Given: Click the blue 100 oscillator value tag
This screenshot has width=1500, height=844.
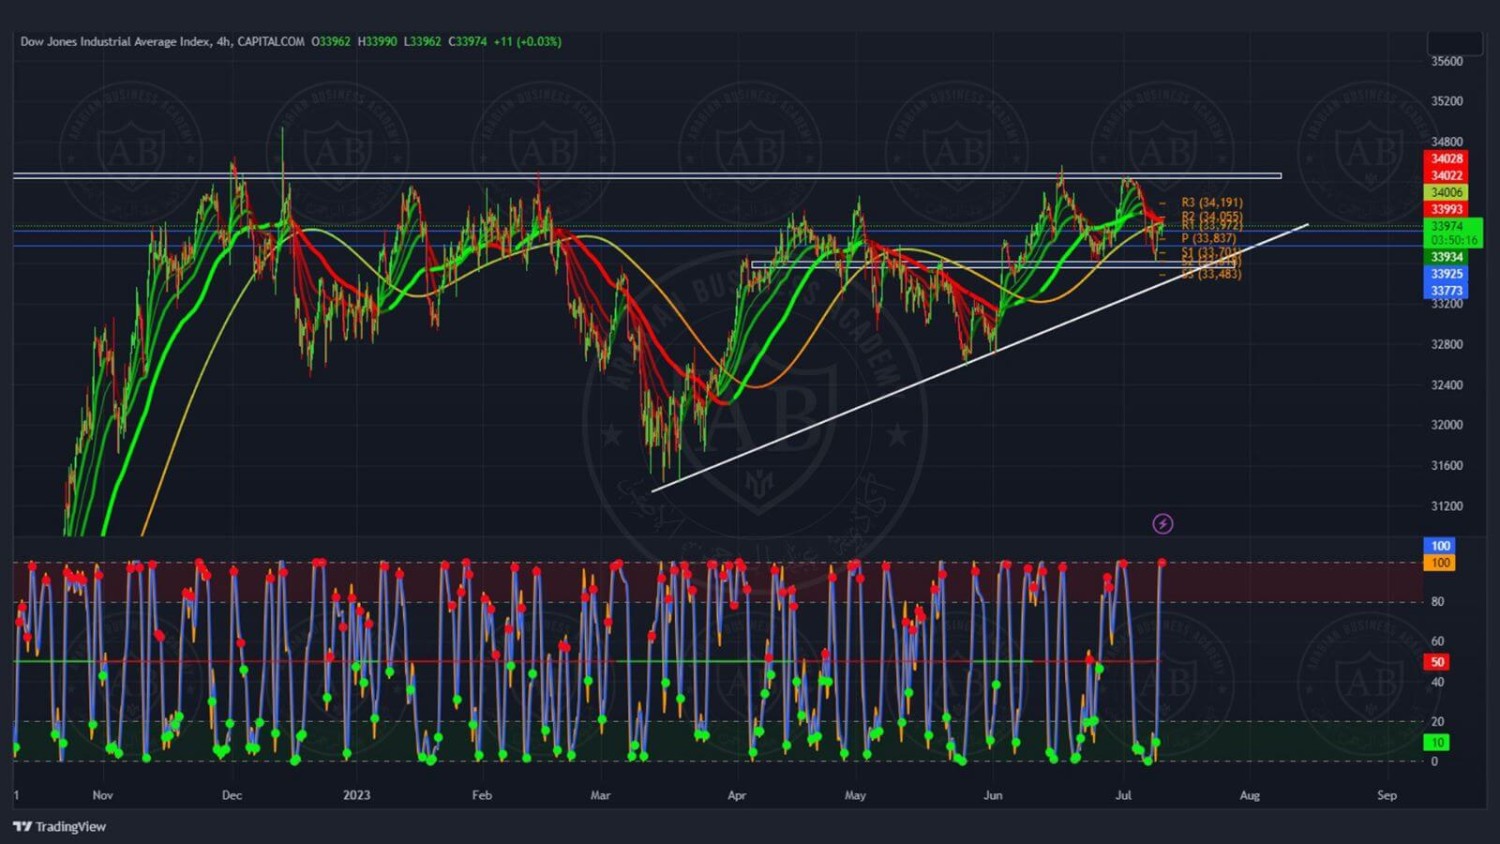Looking at the screenshot, I should [1440, 545].
